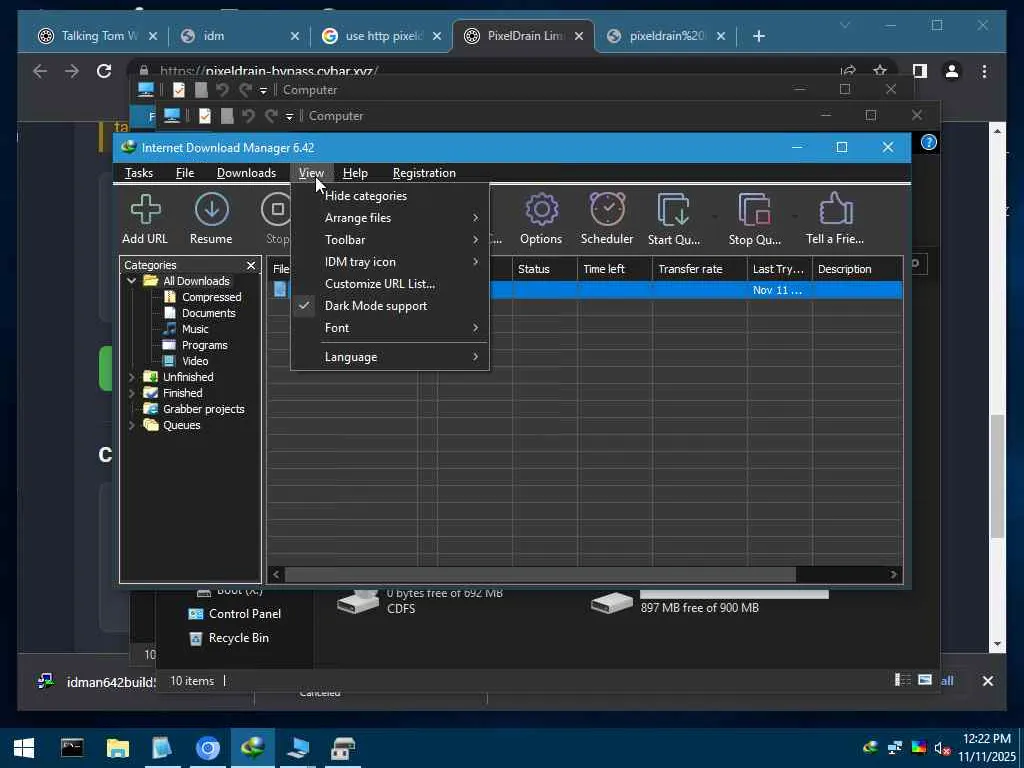Image resolution: width=1024 pixels, height=768 pixels.
Task: Close the browser downloads bar
Action: coord(987,681)
